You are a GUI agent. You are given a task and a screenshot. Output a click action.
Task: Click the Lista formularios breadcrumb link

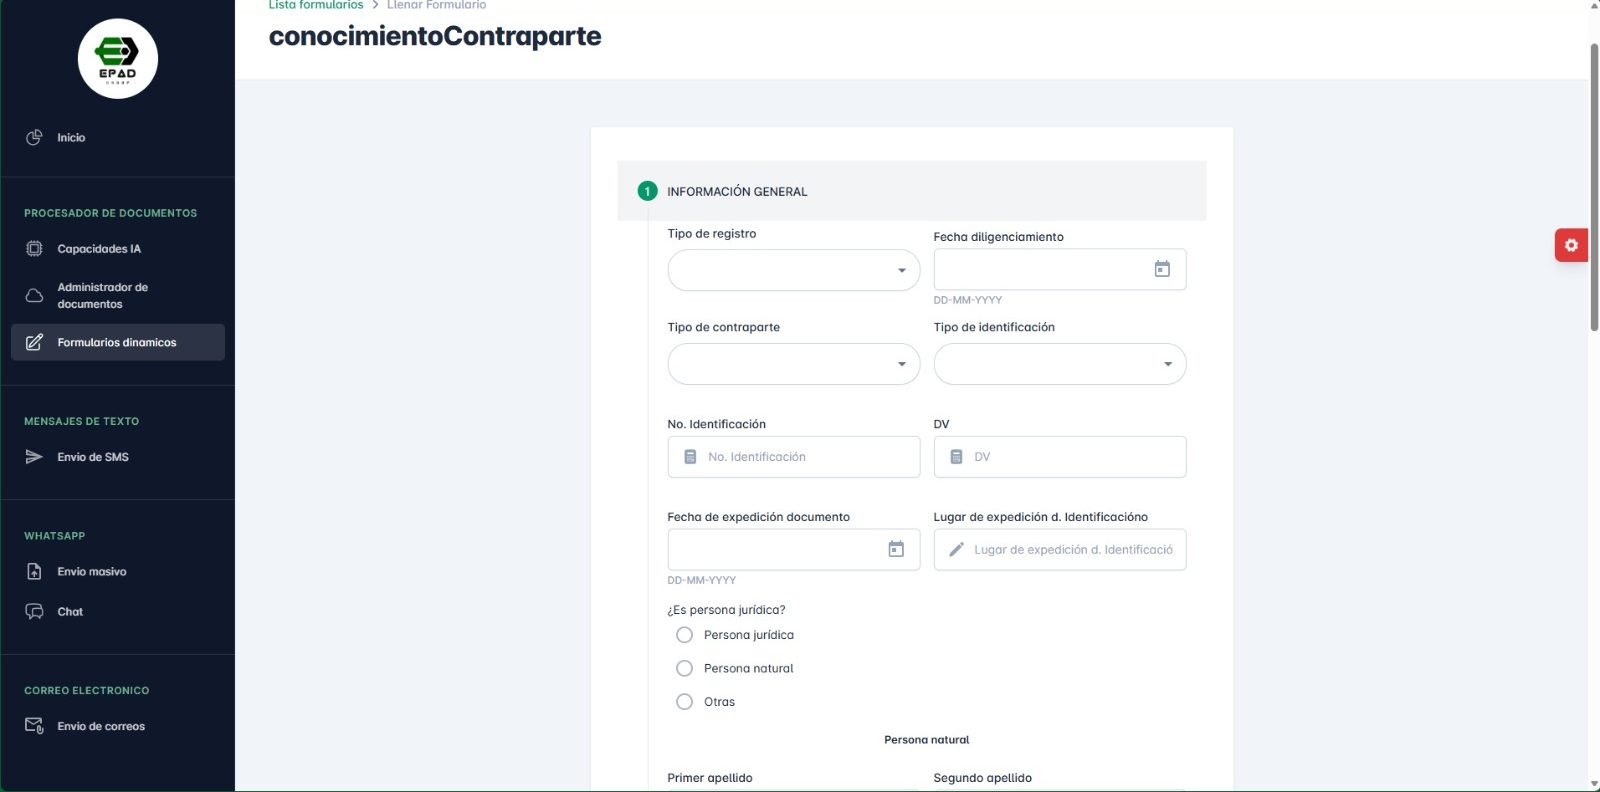point(316,5)
